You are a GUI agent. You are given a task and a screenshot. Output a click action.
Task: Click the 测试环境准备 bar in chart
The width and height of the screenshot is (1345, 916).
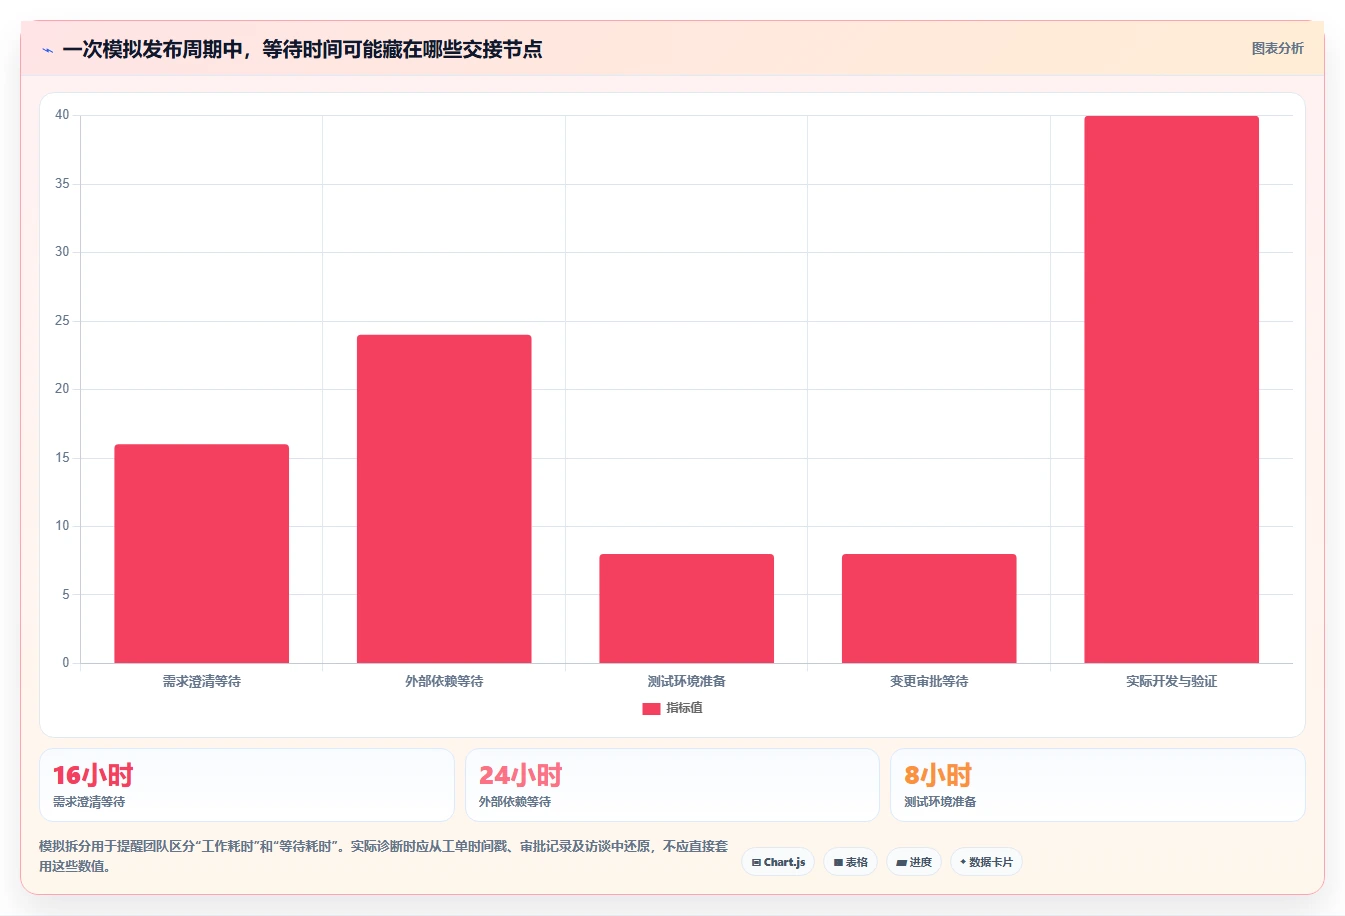(x=686, y=608)
